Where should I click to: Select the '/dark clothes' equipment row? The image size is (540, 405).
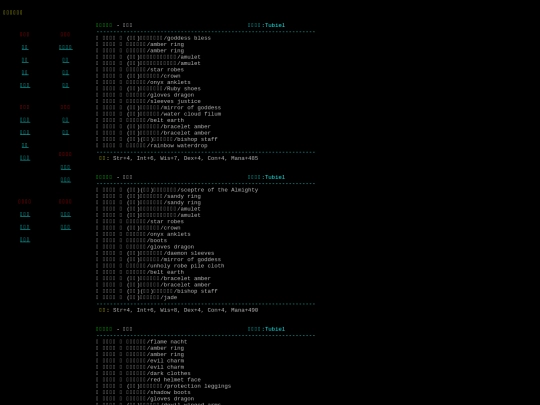pyautogui.click(x=143, y=373)
